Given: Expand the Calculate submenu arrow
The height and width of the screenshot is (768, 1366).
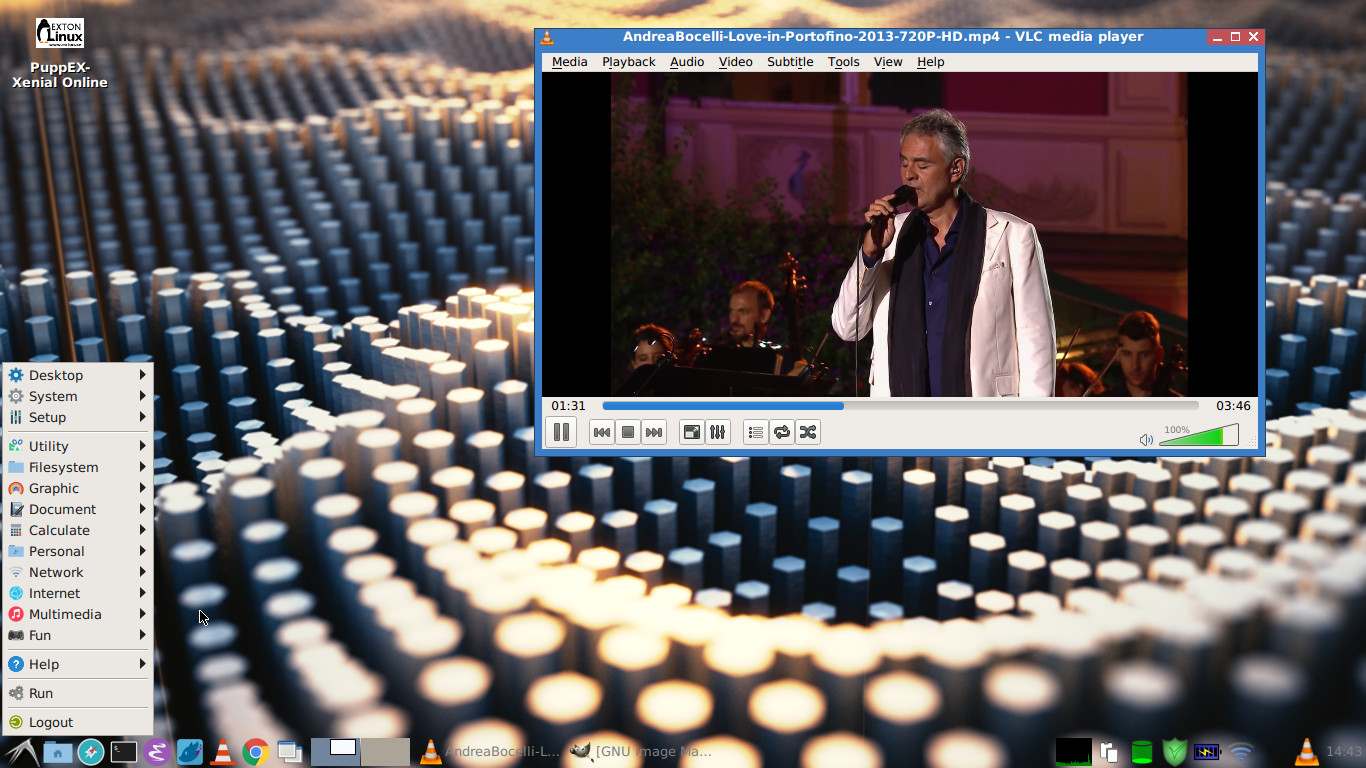Looking at the screenshot, I should coord(143,530).
